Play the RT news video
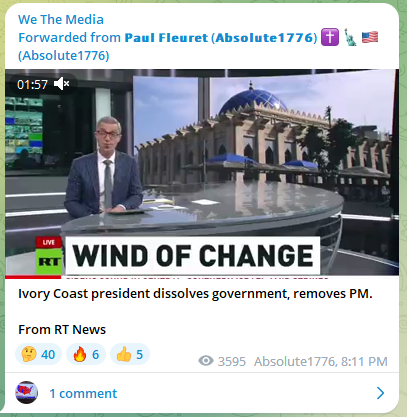The height and width of the screenshot is (417, 407). click(202, 172)
